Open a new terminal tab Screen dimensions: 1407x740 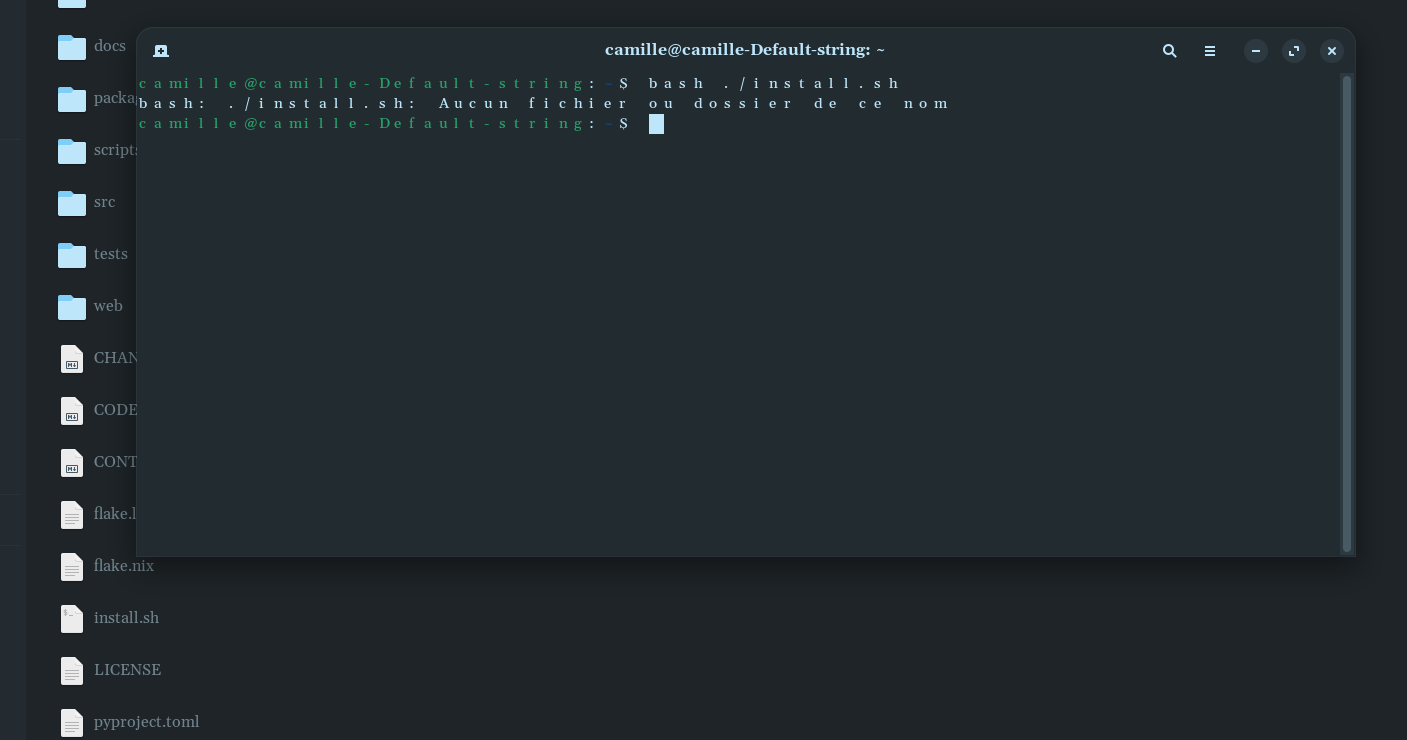161,50
